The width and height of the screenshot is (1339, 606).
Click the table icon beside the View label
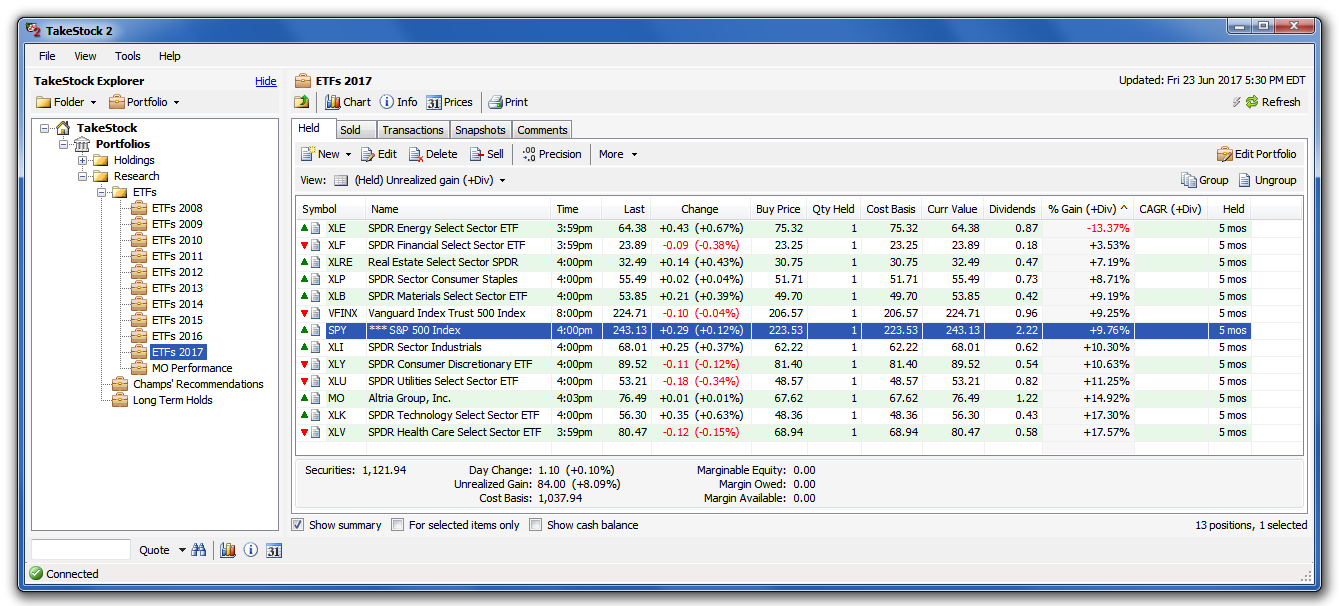pyautogui.click(x=341, y=180)
